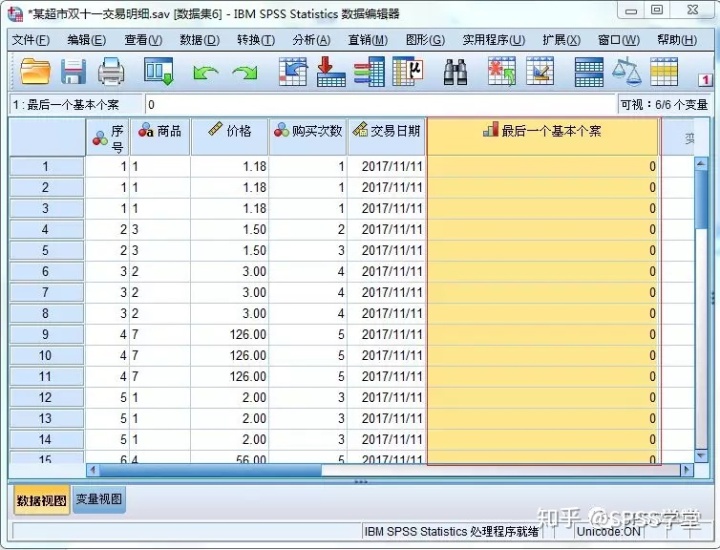The width and height of the screenshot is (720, 550).
Task: Click nominal icon in 序号 column header
Action: click(x=100, y=138)
